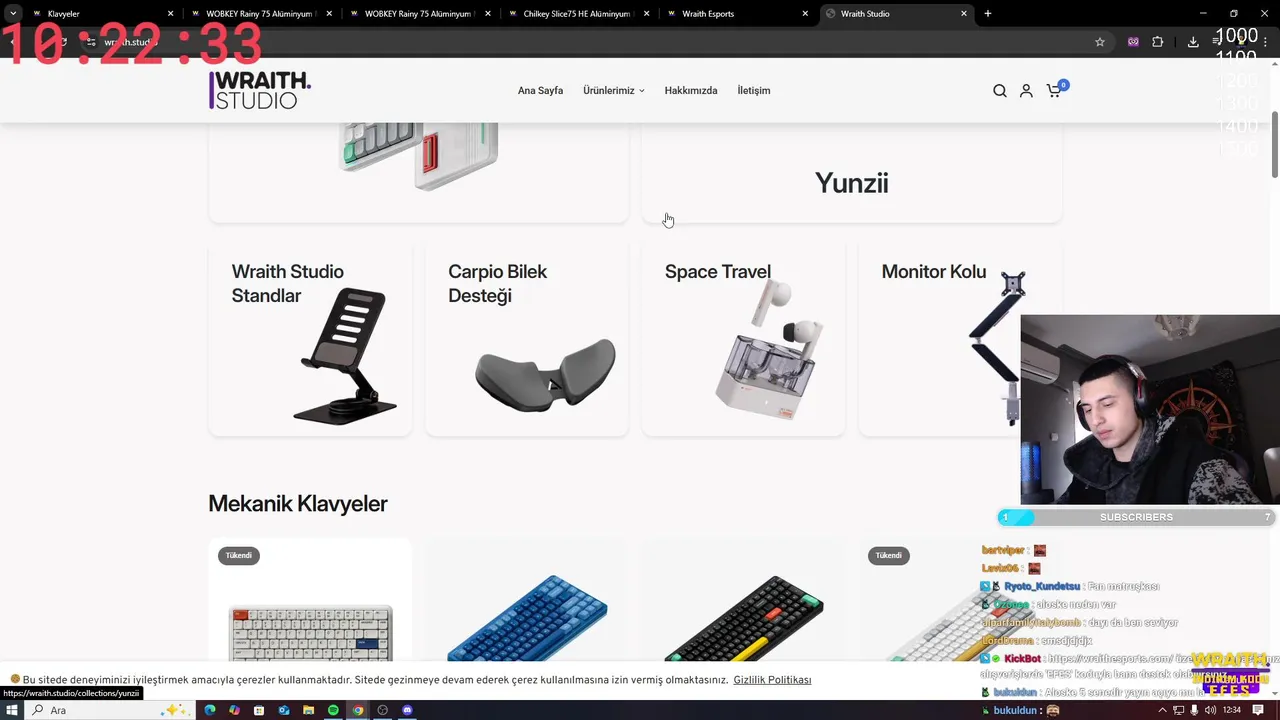This screenshot has width=1280, height=720.
Task: Open the Gizlilik Politikası link
Action: [x=772, y=680]
